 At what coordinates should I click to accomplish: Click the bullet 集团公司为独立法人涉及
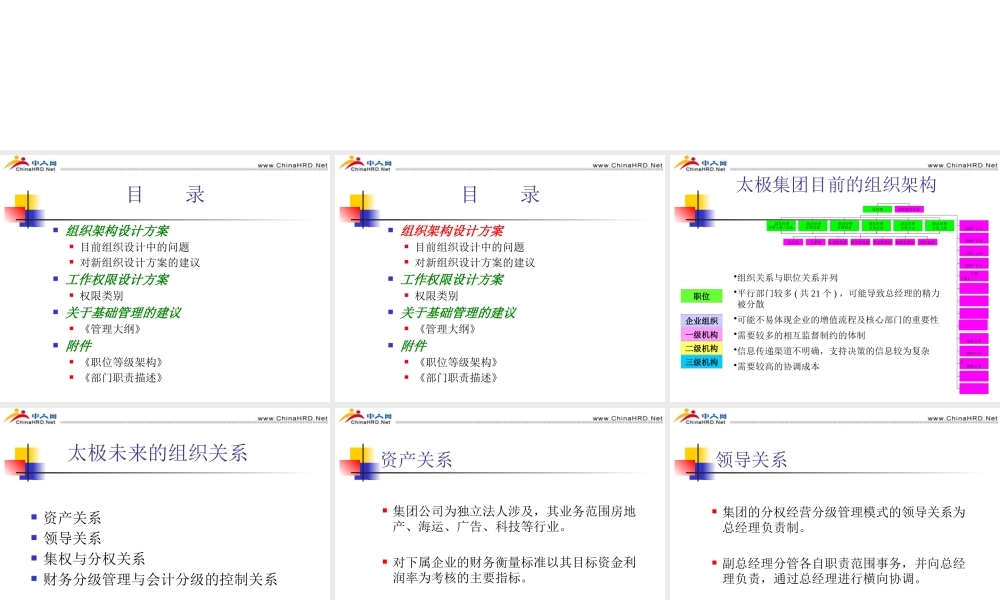tap(513, 518)
